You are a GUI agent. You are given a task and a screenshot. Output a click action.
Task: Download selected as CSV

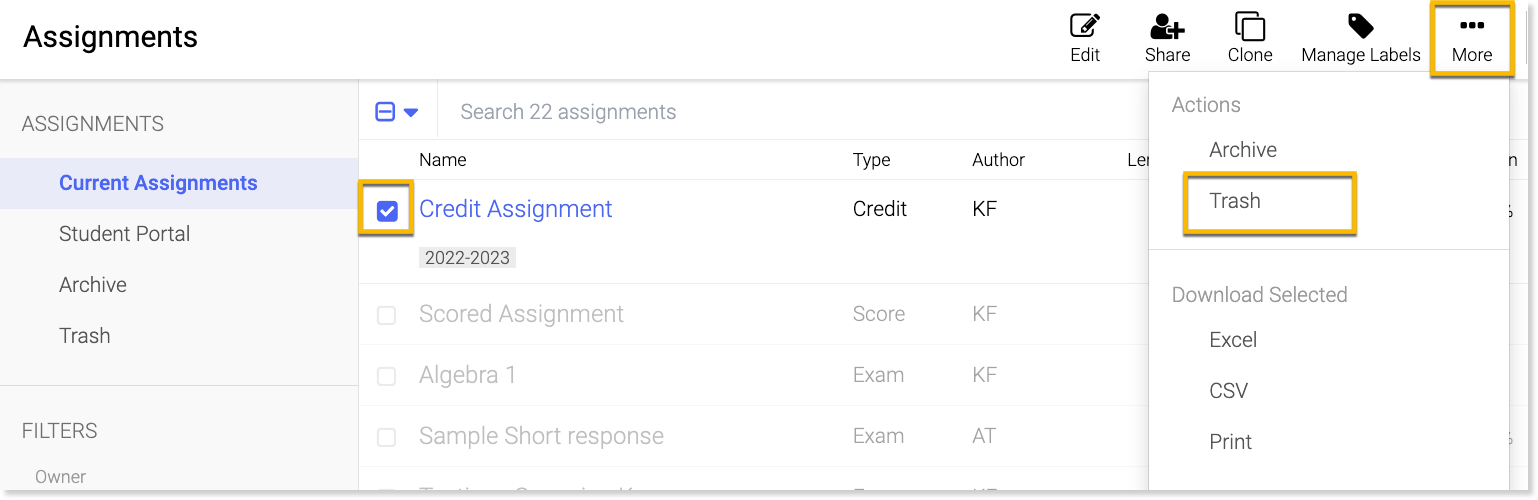point(1229,391)
